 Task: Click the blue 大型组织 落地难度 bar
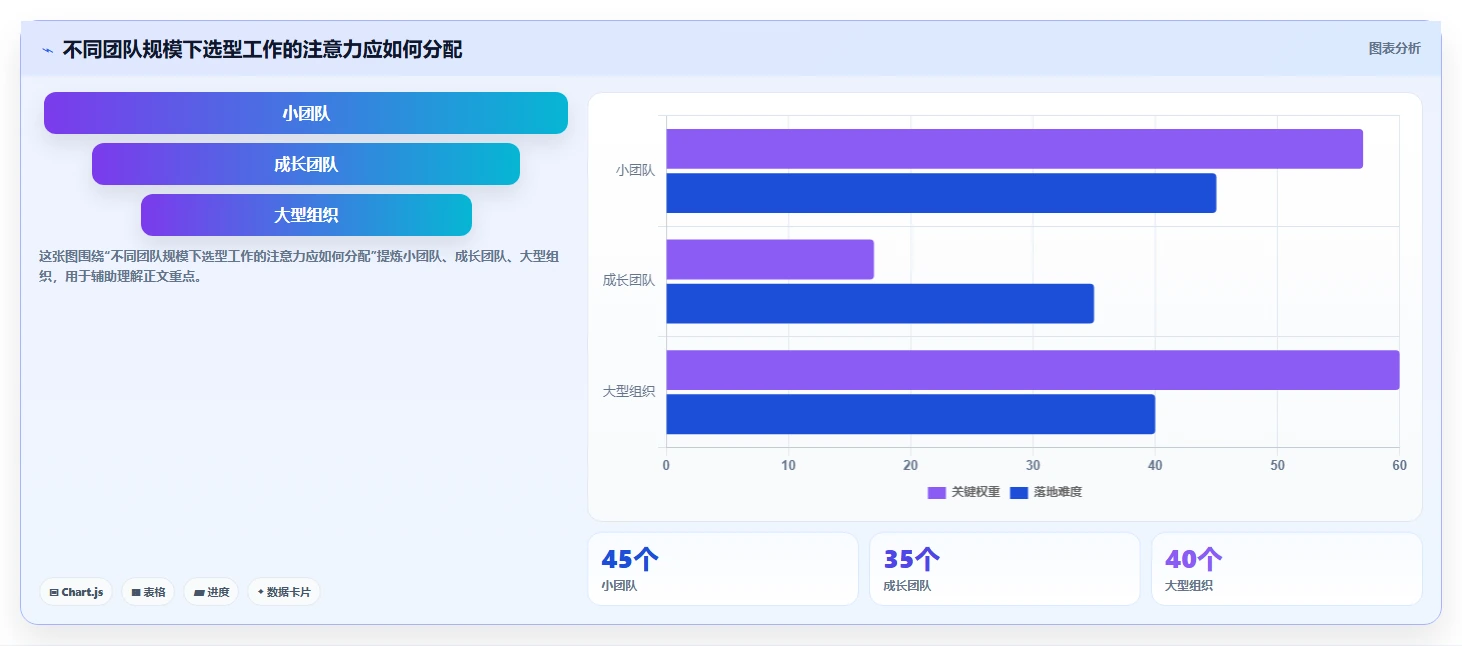pyautogui.click(x=911, y=414)
